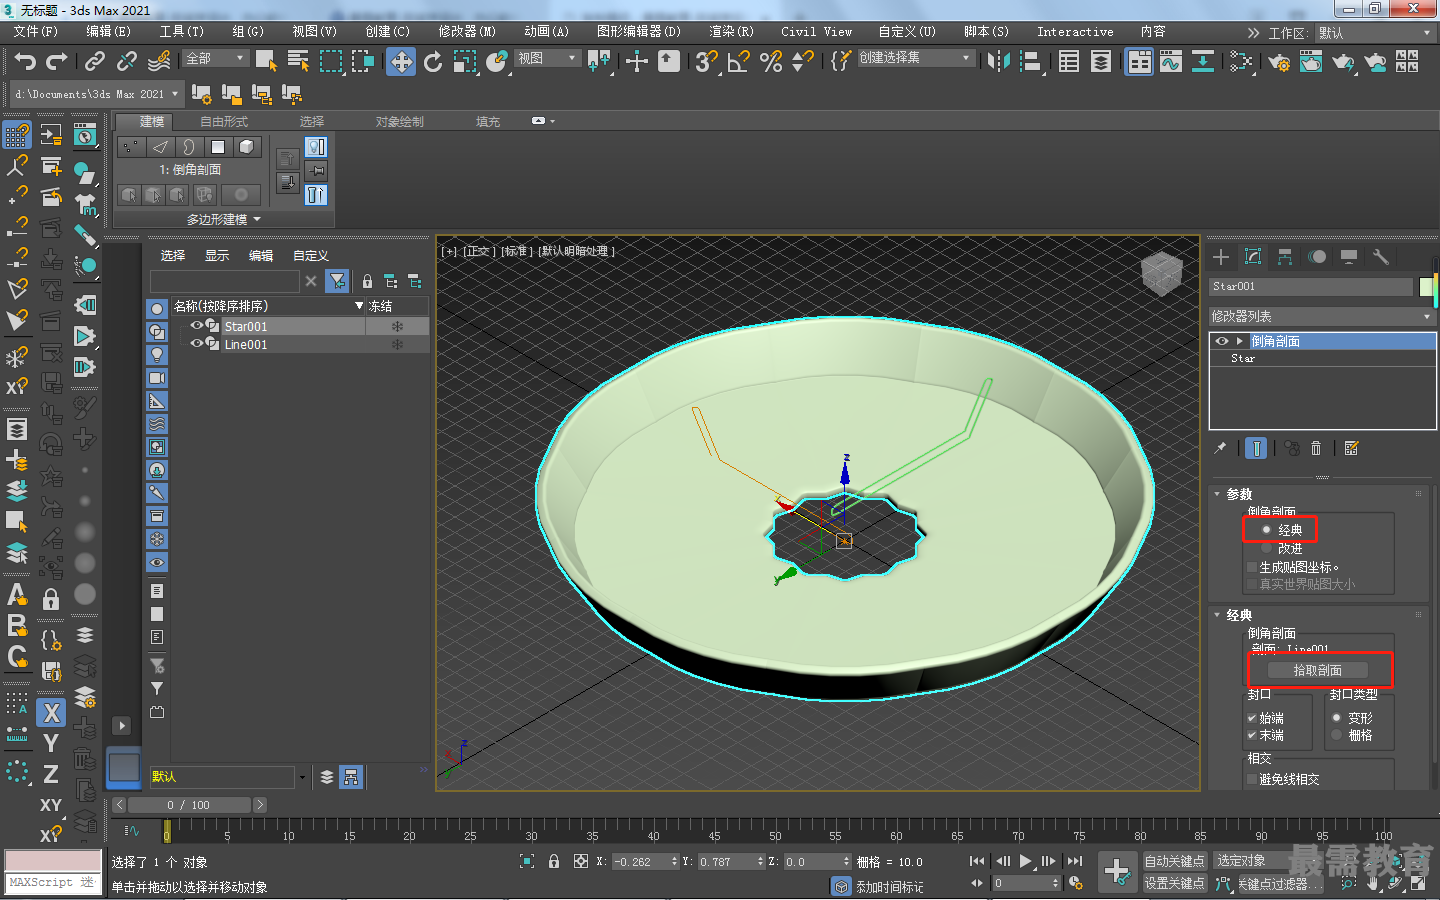
Task: Collapse the 参数 rollout
Action: (x=1217, y=494)
